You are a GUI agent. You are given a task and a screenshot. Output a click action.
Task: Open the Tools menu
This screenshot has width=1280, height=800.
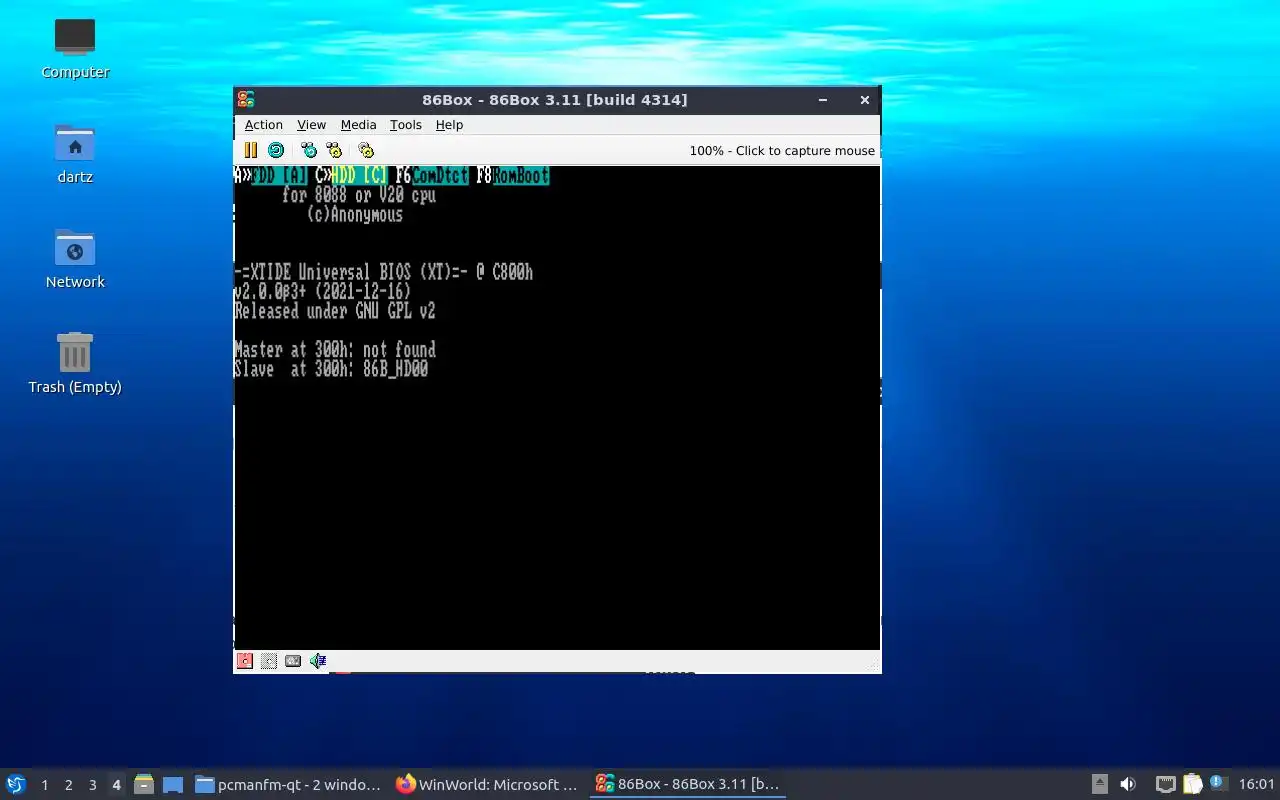(406, 125)
